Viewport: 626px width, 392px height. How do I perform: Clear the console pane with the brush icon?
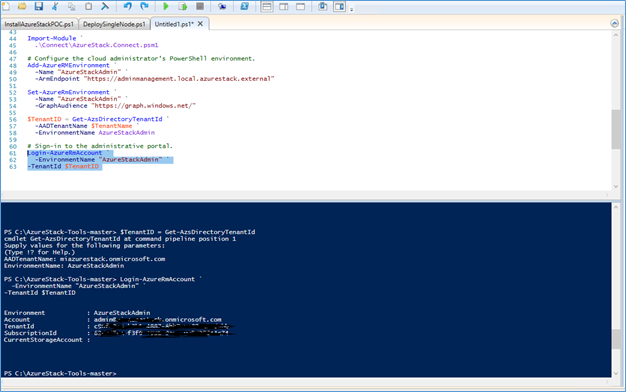(x=105, y=6)
